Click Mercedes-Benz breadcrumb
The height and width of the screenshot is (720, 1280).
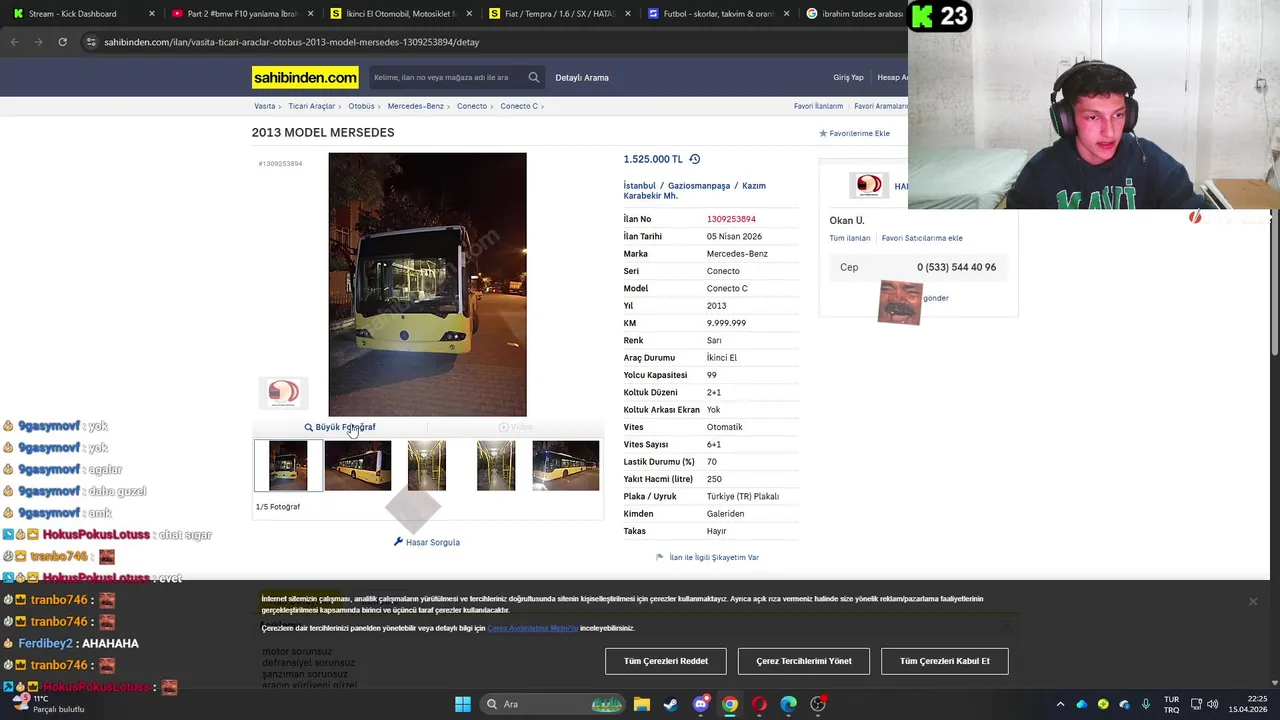point(416,106)
